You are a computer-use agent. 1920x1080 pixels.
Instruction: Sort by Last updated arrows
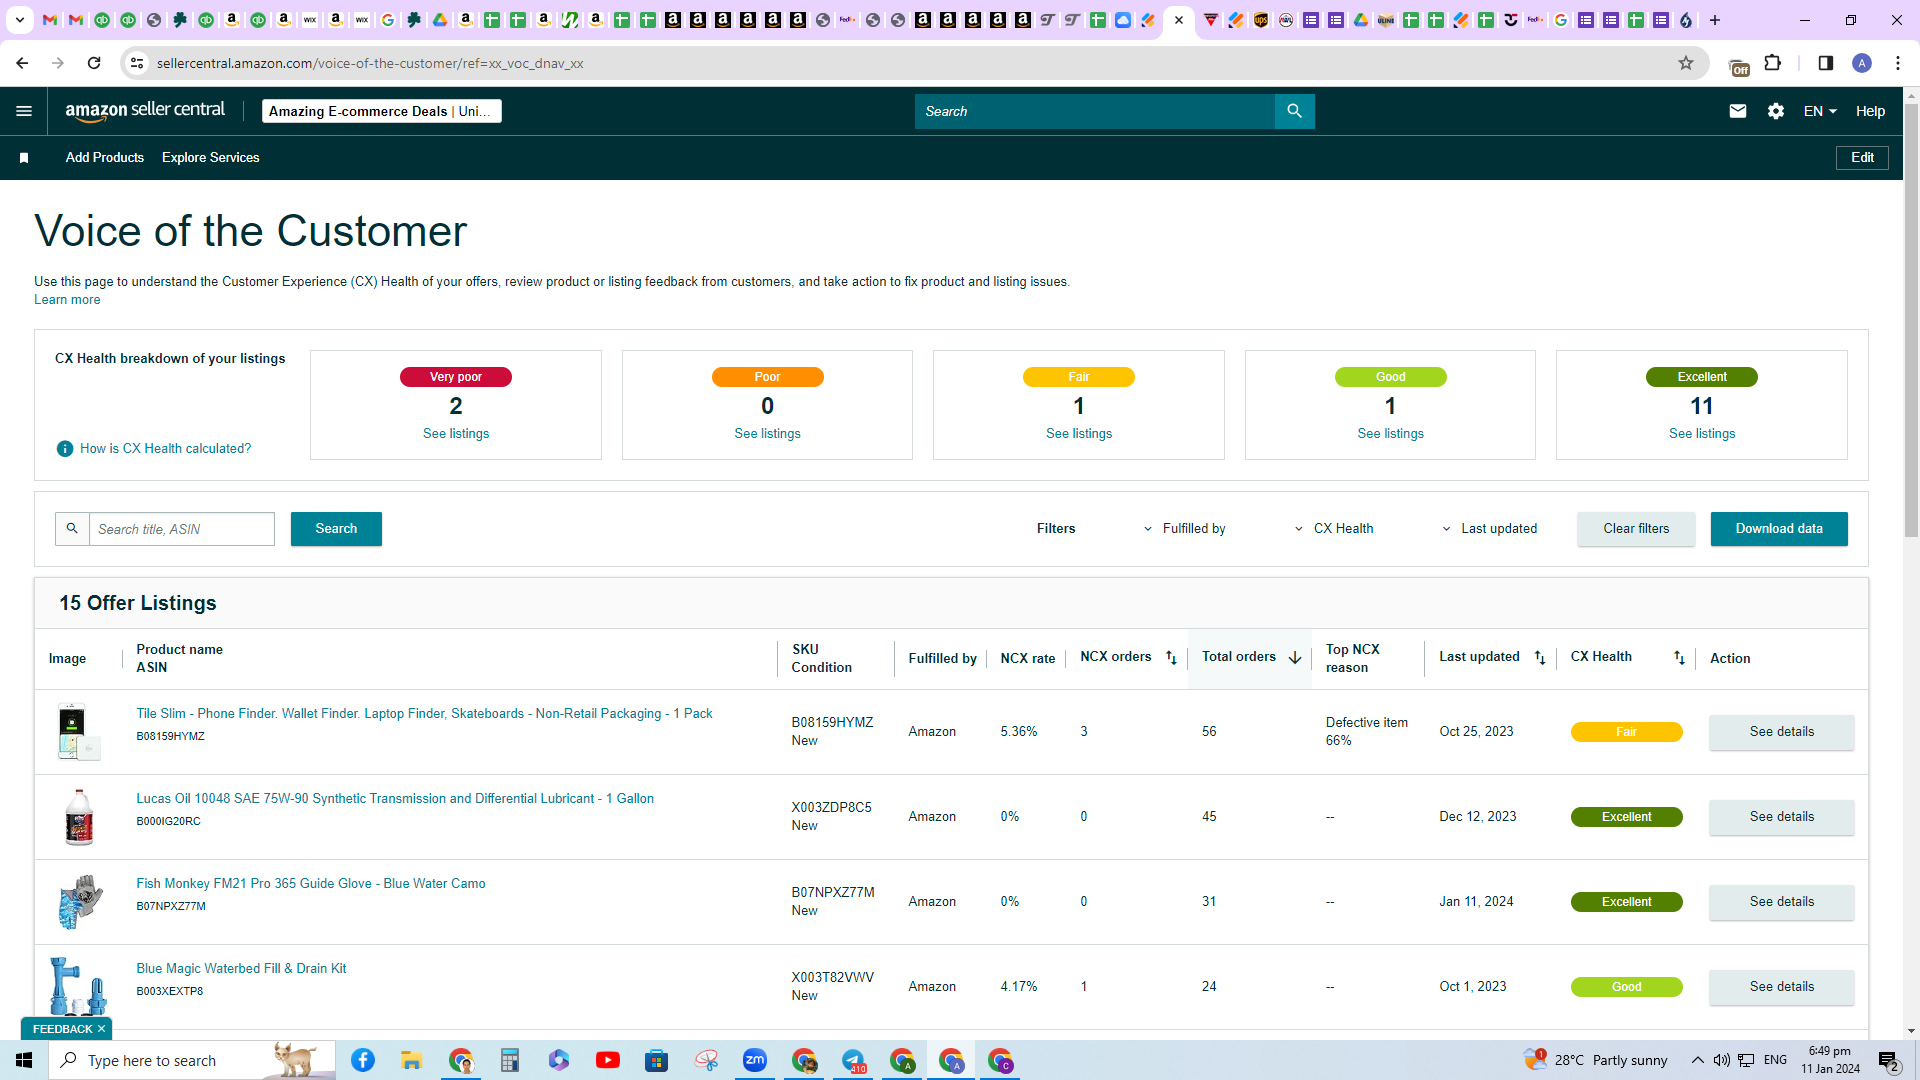(1540, 657)
